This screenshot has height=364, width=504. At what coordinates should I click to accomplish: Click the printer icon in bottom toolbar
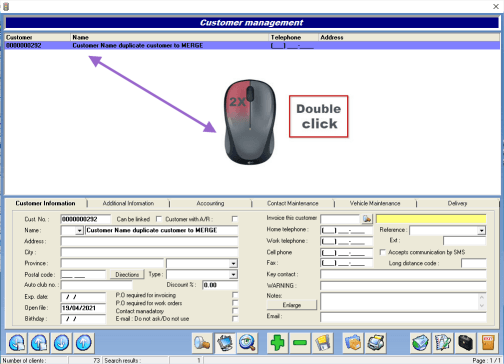pos(376,343)
